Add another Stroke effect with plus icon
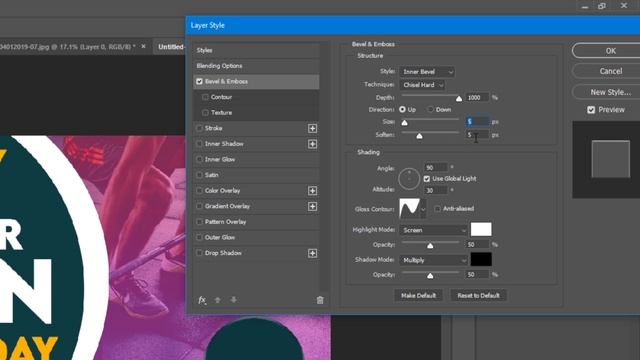640x360 pixels. [312, 129]
